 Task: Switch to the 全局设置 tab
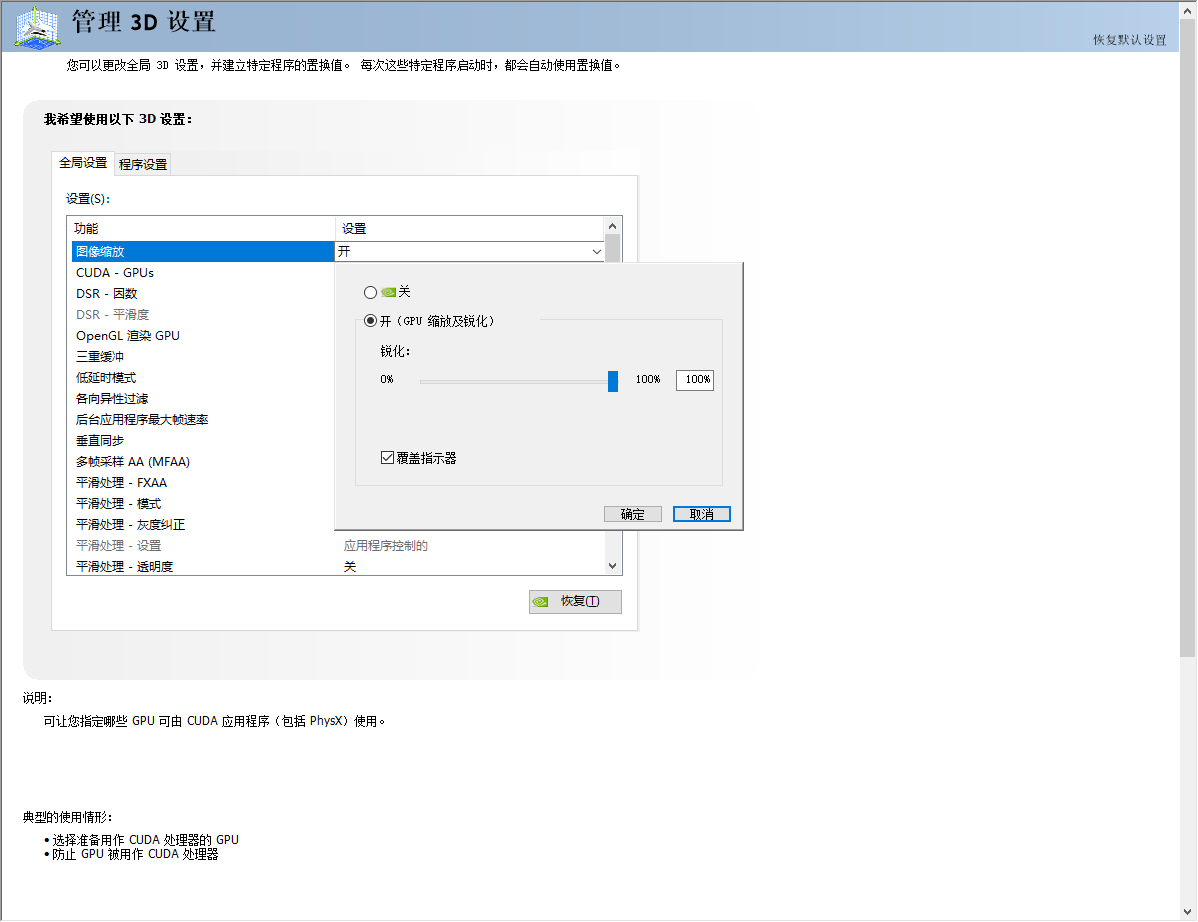point(83,163)
